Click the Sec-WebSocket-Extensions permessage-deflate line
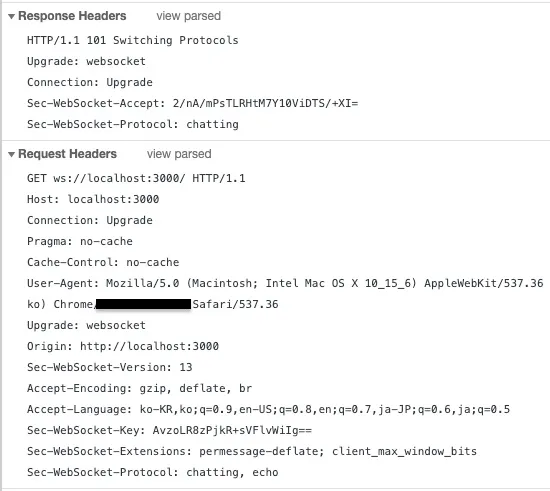This screenshot has width=550, height=491. (x=252, y=451)
